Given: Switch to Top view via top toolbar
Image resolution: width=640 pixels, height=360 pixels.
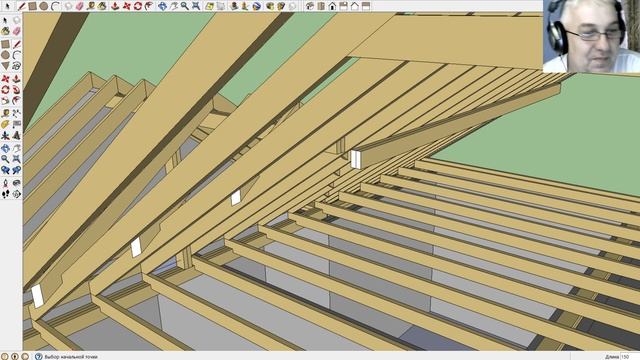Looking at the screenshot, I should (321, 6).
